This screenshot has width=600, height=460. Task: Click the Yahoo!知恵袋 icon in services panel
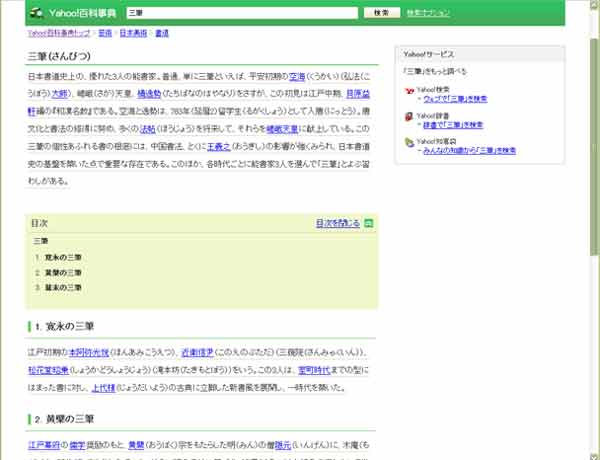pyautogui.click(x=409, y=143)
